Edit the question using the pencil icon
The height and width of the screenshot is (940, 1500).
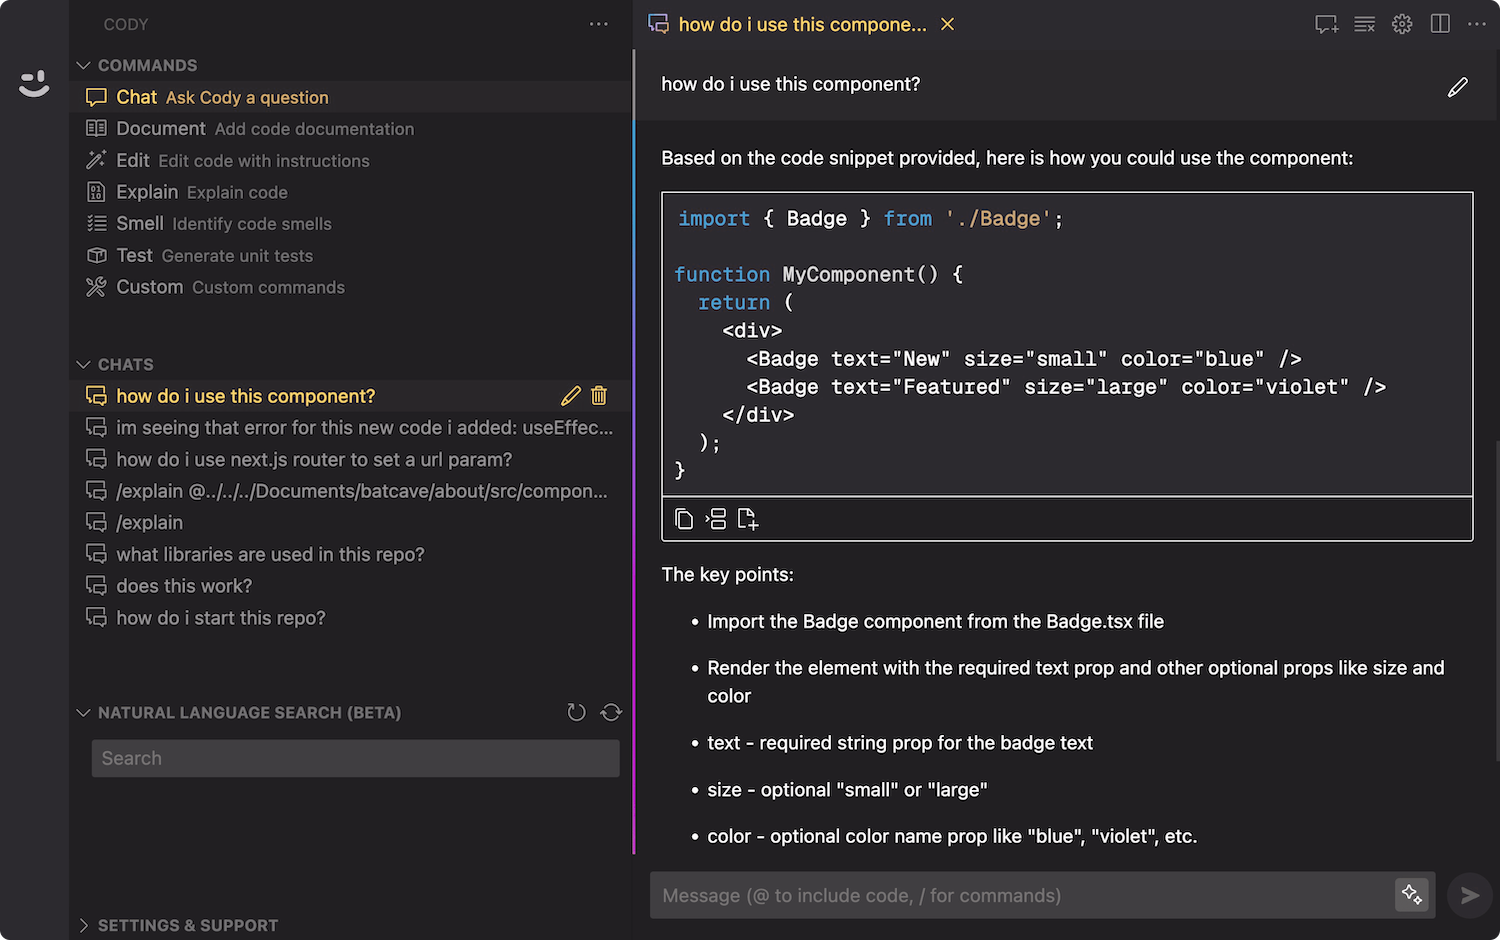1457,88
